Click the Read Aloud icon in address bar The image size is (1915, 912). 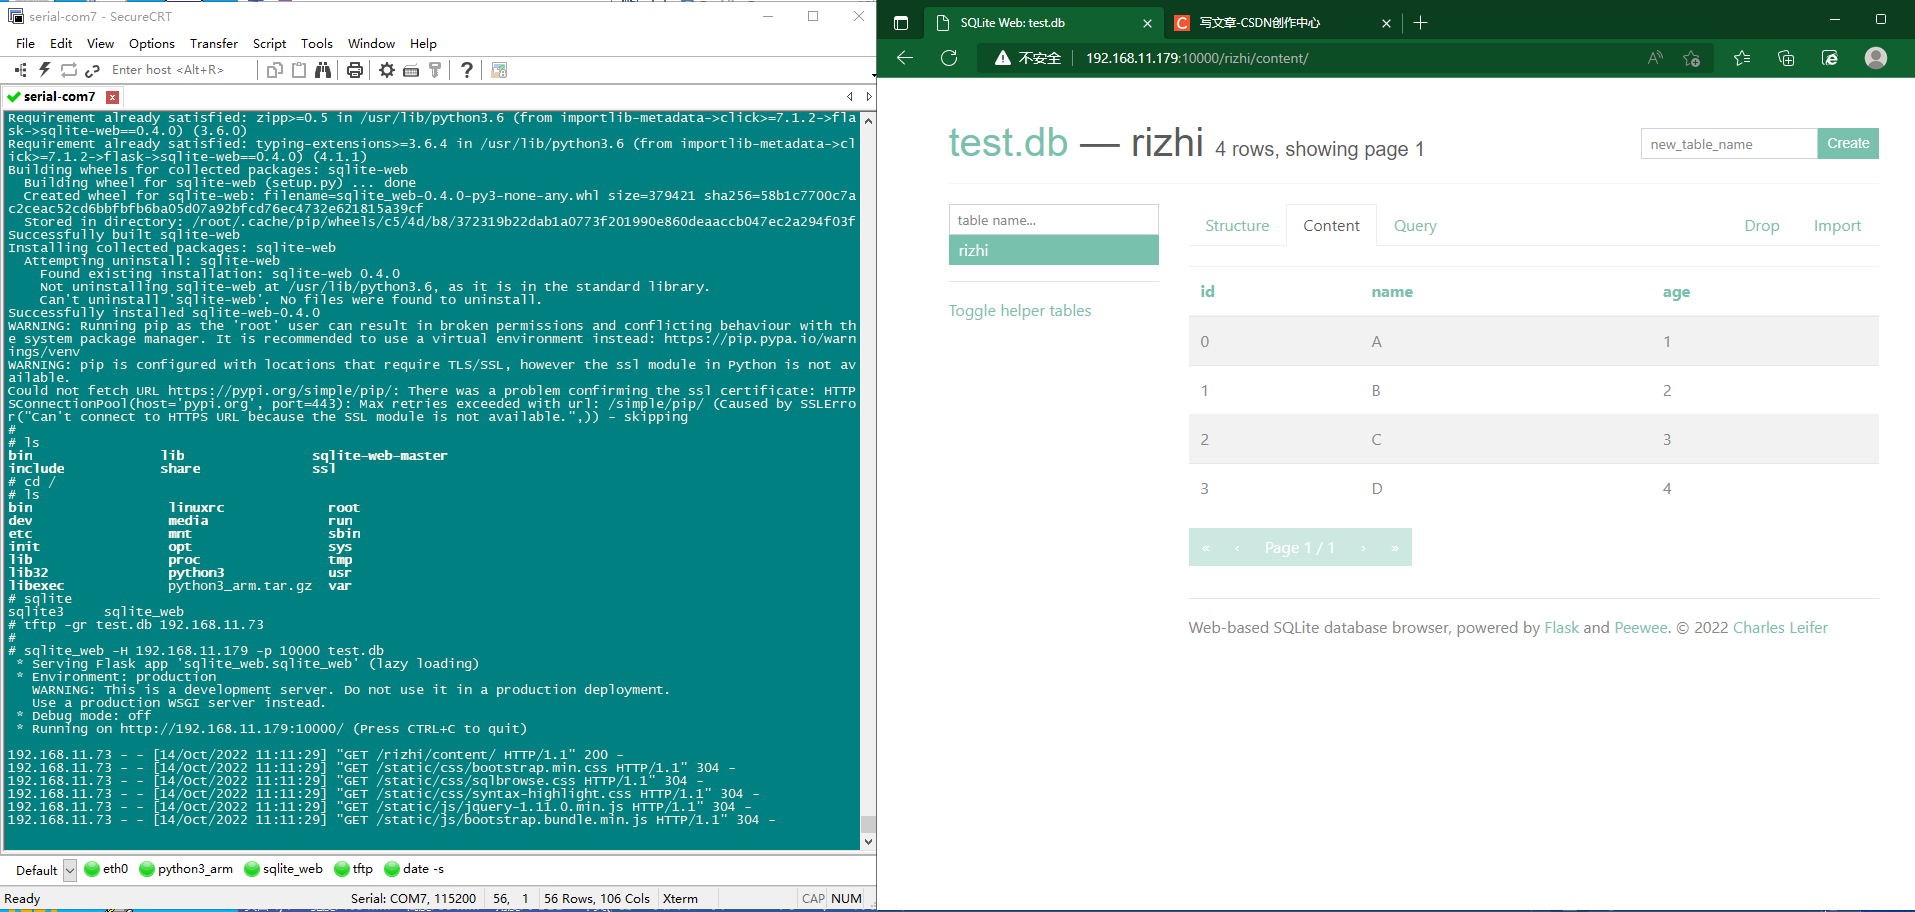1655,58
